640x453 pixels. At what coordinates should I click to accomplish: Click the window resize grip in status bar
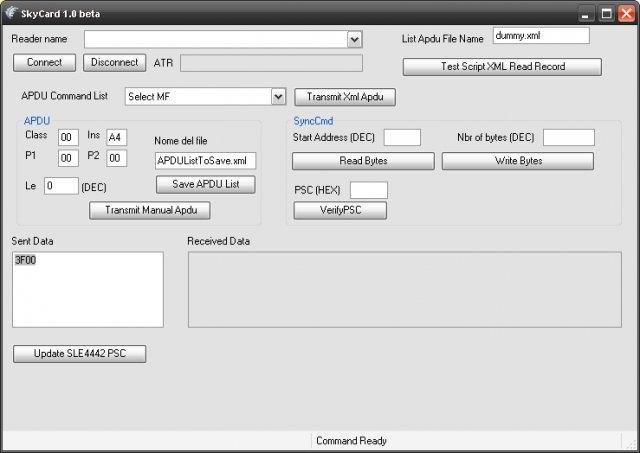pyautogui.click(x=632, y=443)
